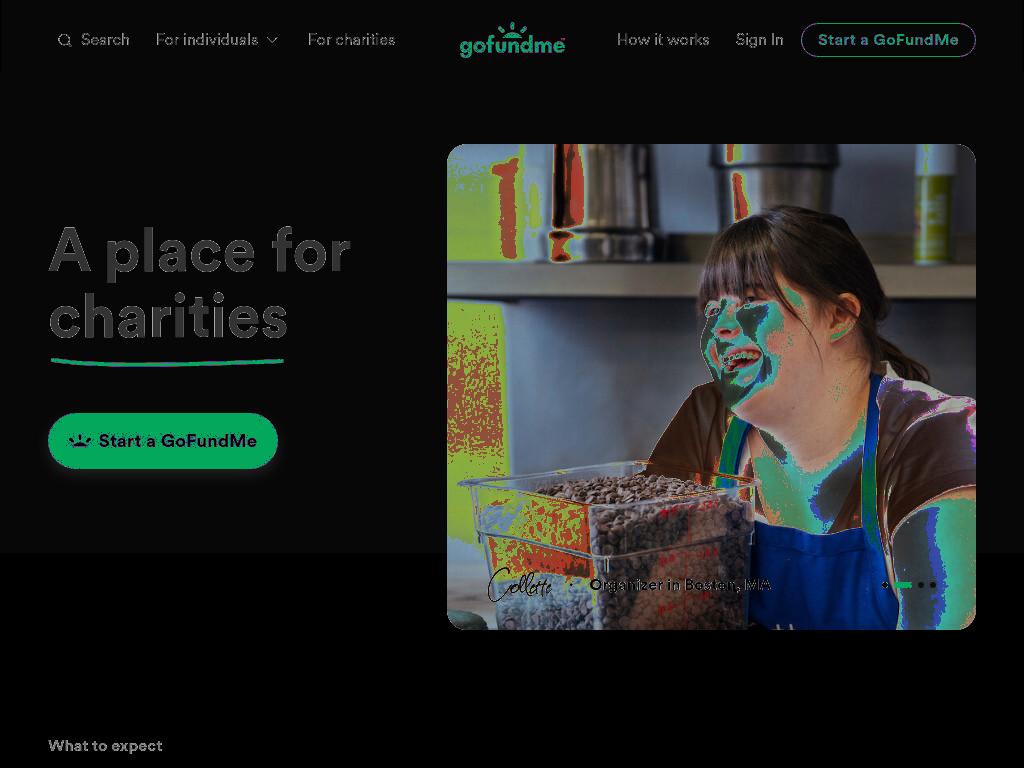Expand the For individuals menu
Screen dimensions: 1024x768
(x=217, y=40)
